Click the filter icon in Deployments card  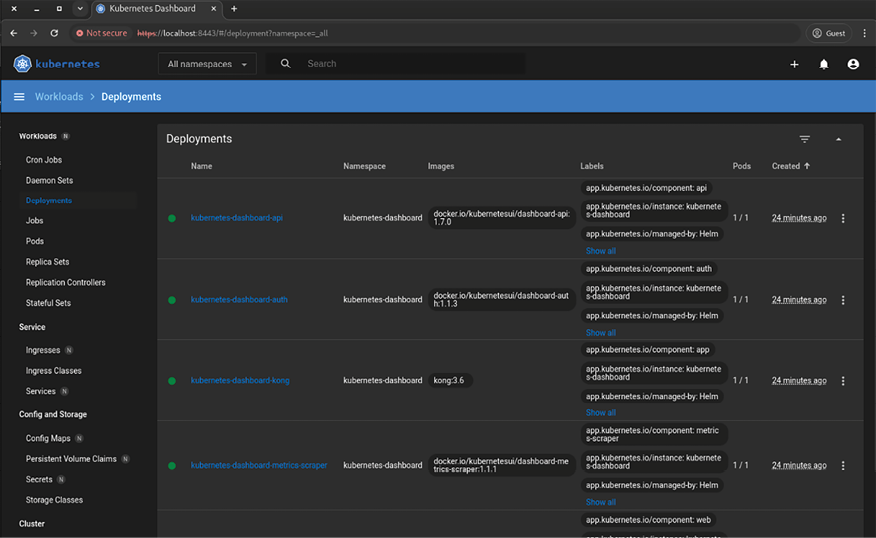[x=804, y=139]
